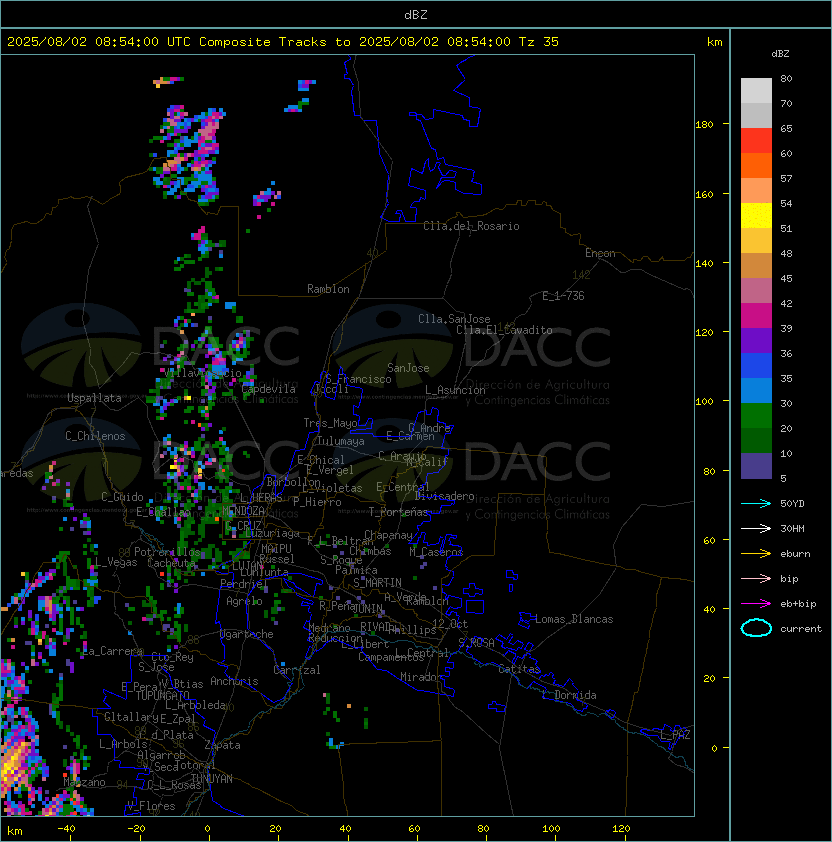Click the S_MARTIN map label
The width and height of the screenshot is (832, 842).
click(377, 583)
